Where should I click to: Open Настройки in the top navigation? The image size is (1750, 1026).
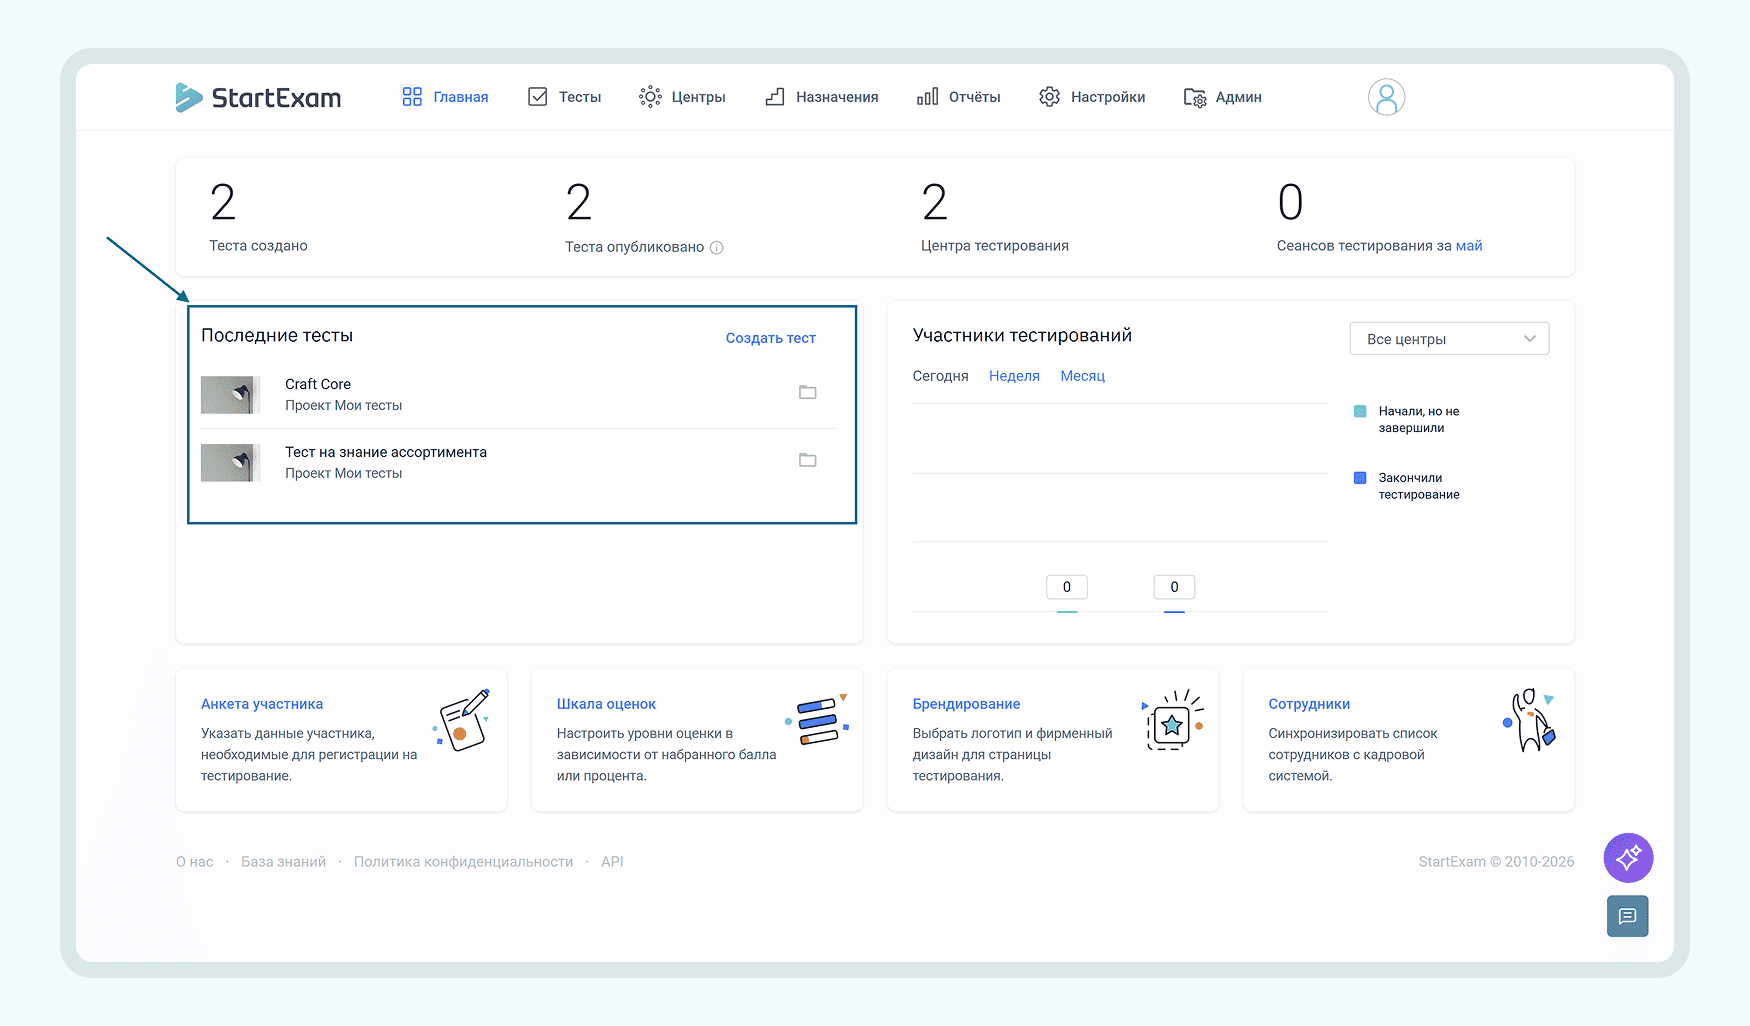(x=1092, y=97)
